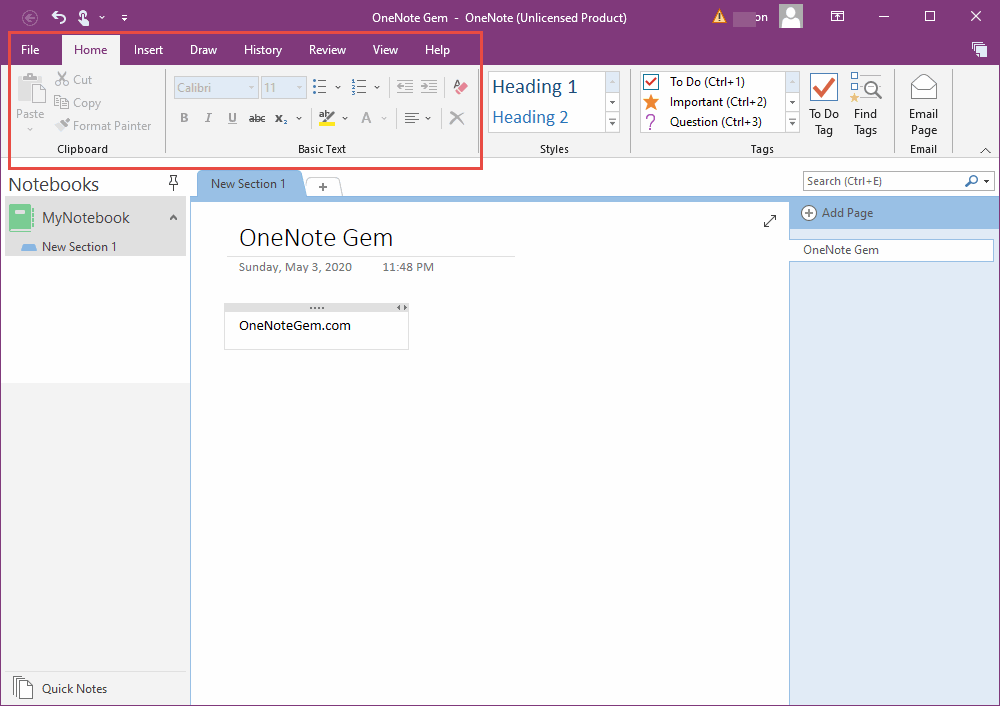Click the yellow warning triangle icon
Image resolution: width=1000 pixels, height=706 pixels.
719,17
